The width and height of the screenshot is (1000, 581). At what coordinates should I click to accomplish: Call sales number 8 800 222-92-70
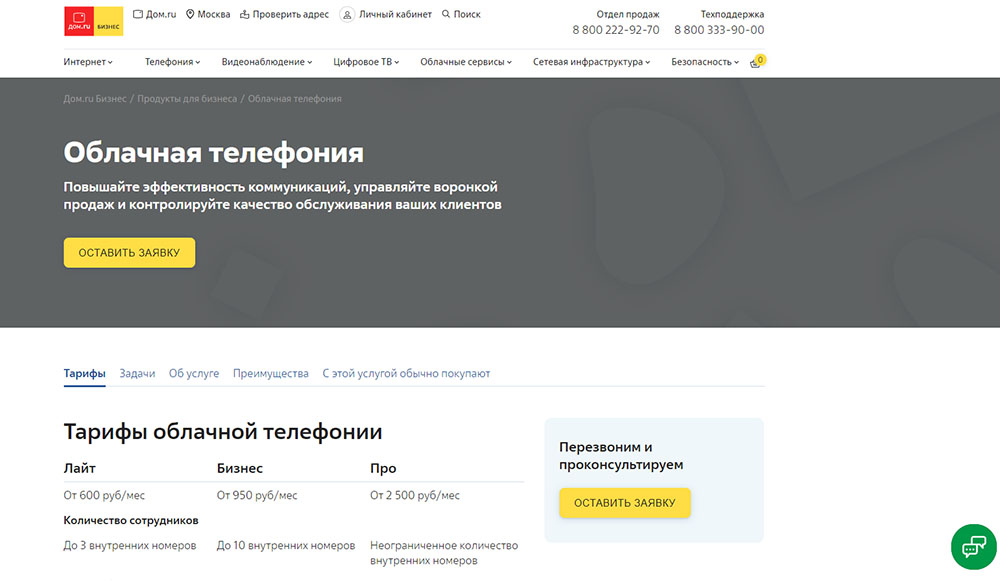(615, 30)
